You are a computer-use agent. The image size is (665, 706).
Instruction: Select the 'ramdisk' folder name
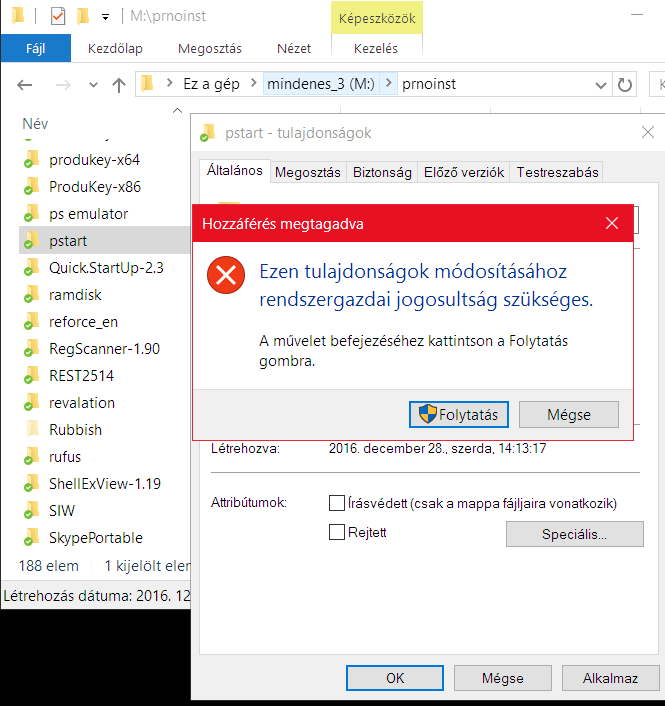(76, 294)
